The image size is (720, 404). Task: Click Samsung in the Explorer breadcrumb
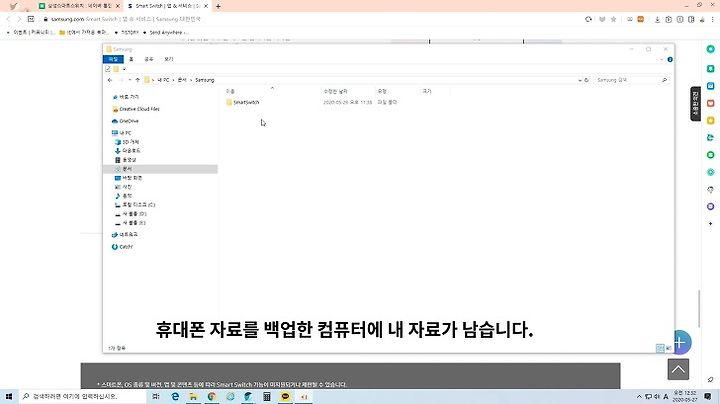pos(205,80)
